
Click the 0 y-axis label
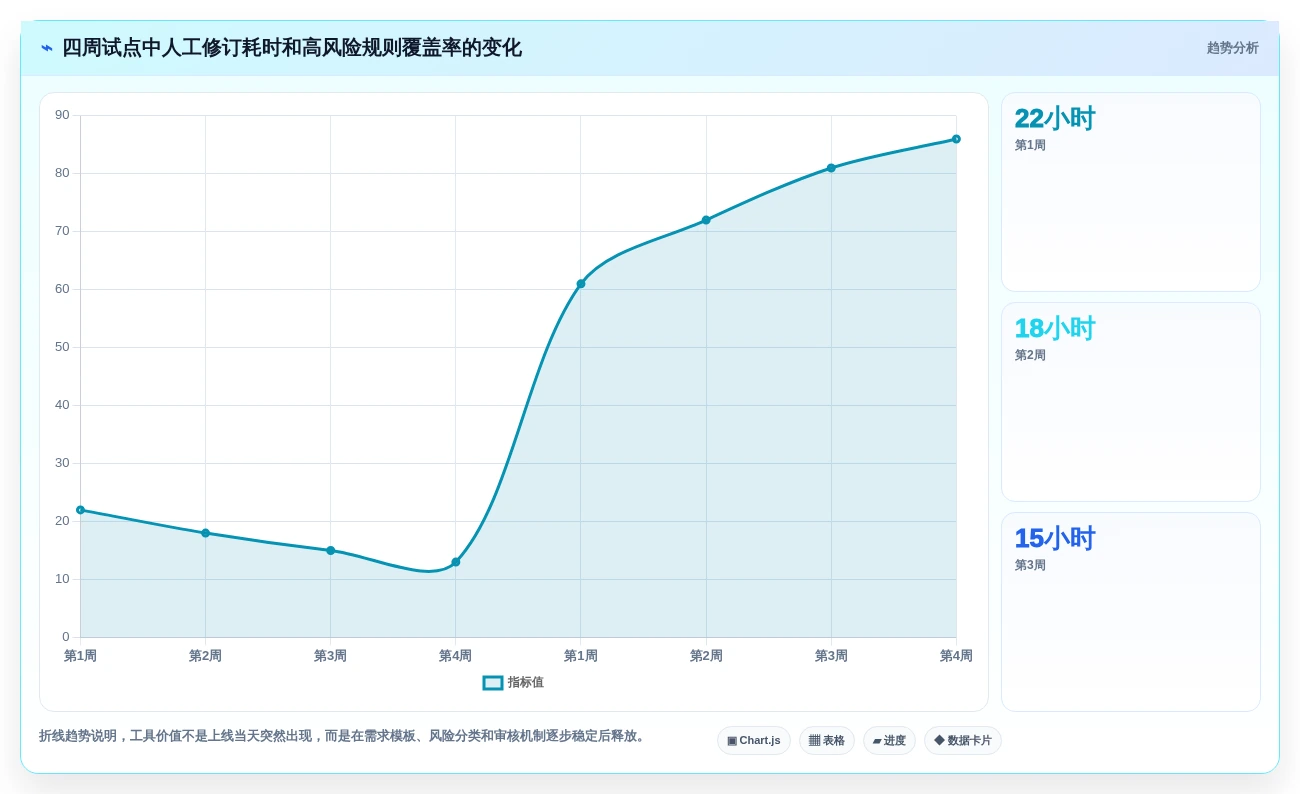(x=66, y=637)
